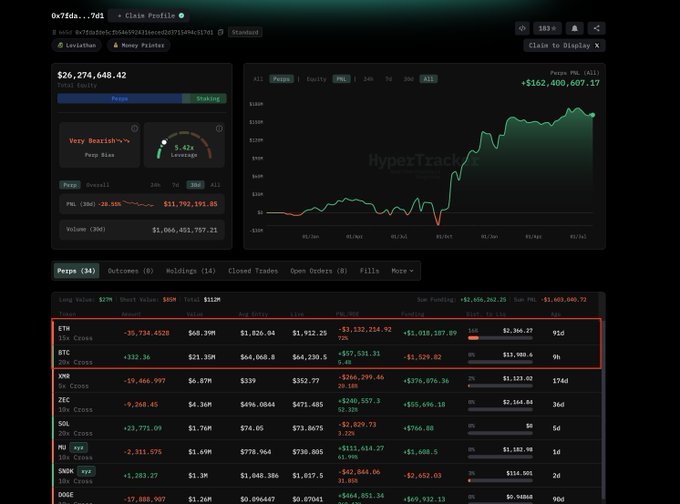Viewport: 680px width, 504px height.
Task: Select Overall in the stats panel toggle
Action: [x=98, y=185]
